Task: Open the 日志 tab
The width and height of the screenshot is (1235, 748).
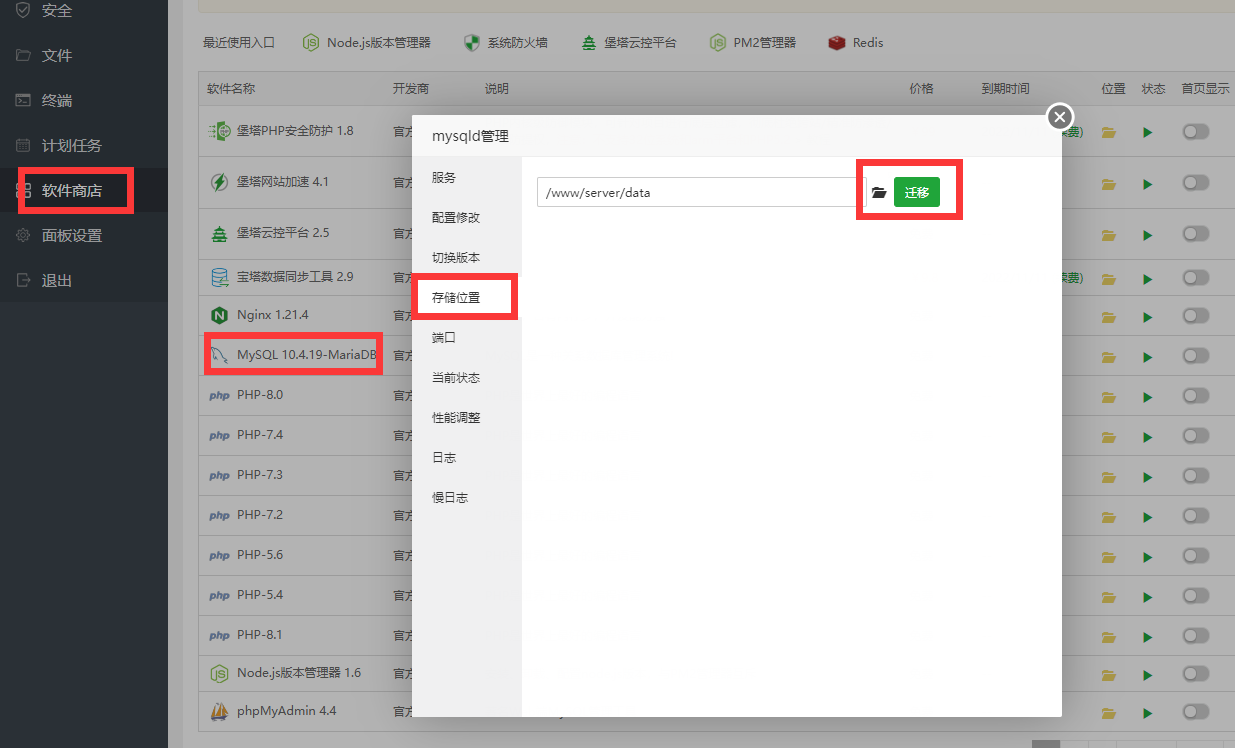Action: pyautogui.click(x=467, y=458)
